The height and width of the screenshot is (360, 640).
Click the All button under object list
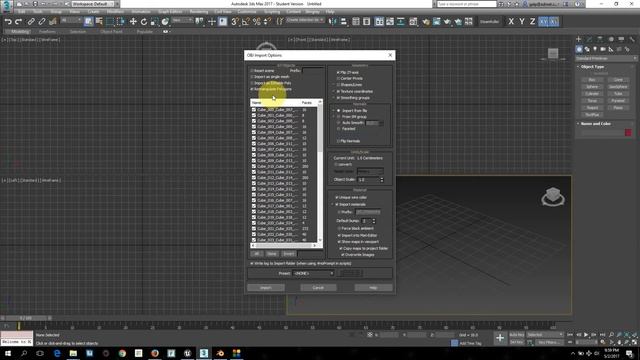[256, 254]
